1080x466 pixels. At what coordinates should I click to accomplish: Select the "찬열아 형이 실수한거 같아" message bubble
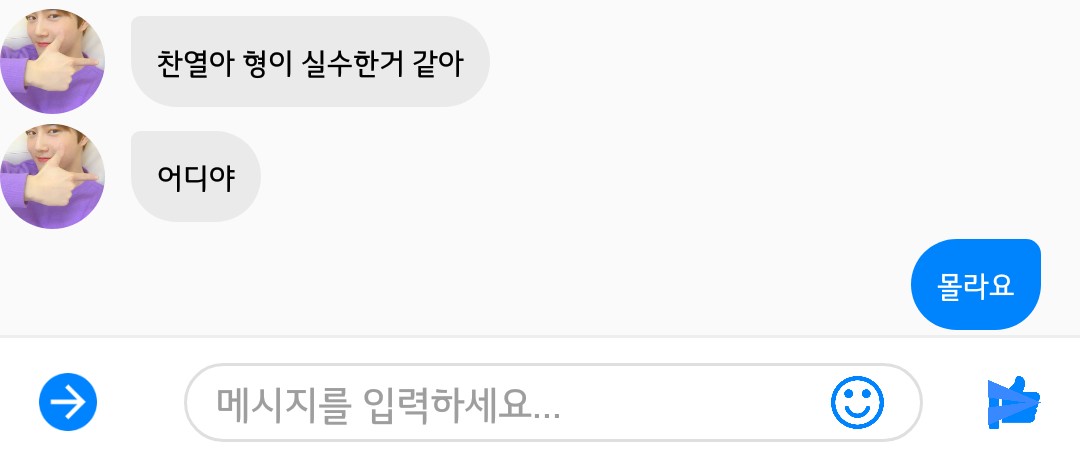point(310,61)
